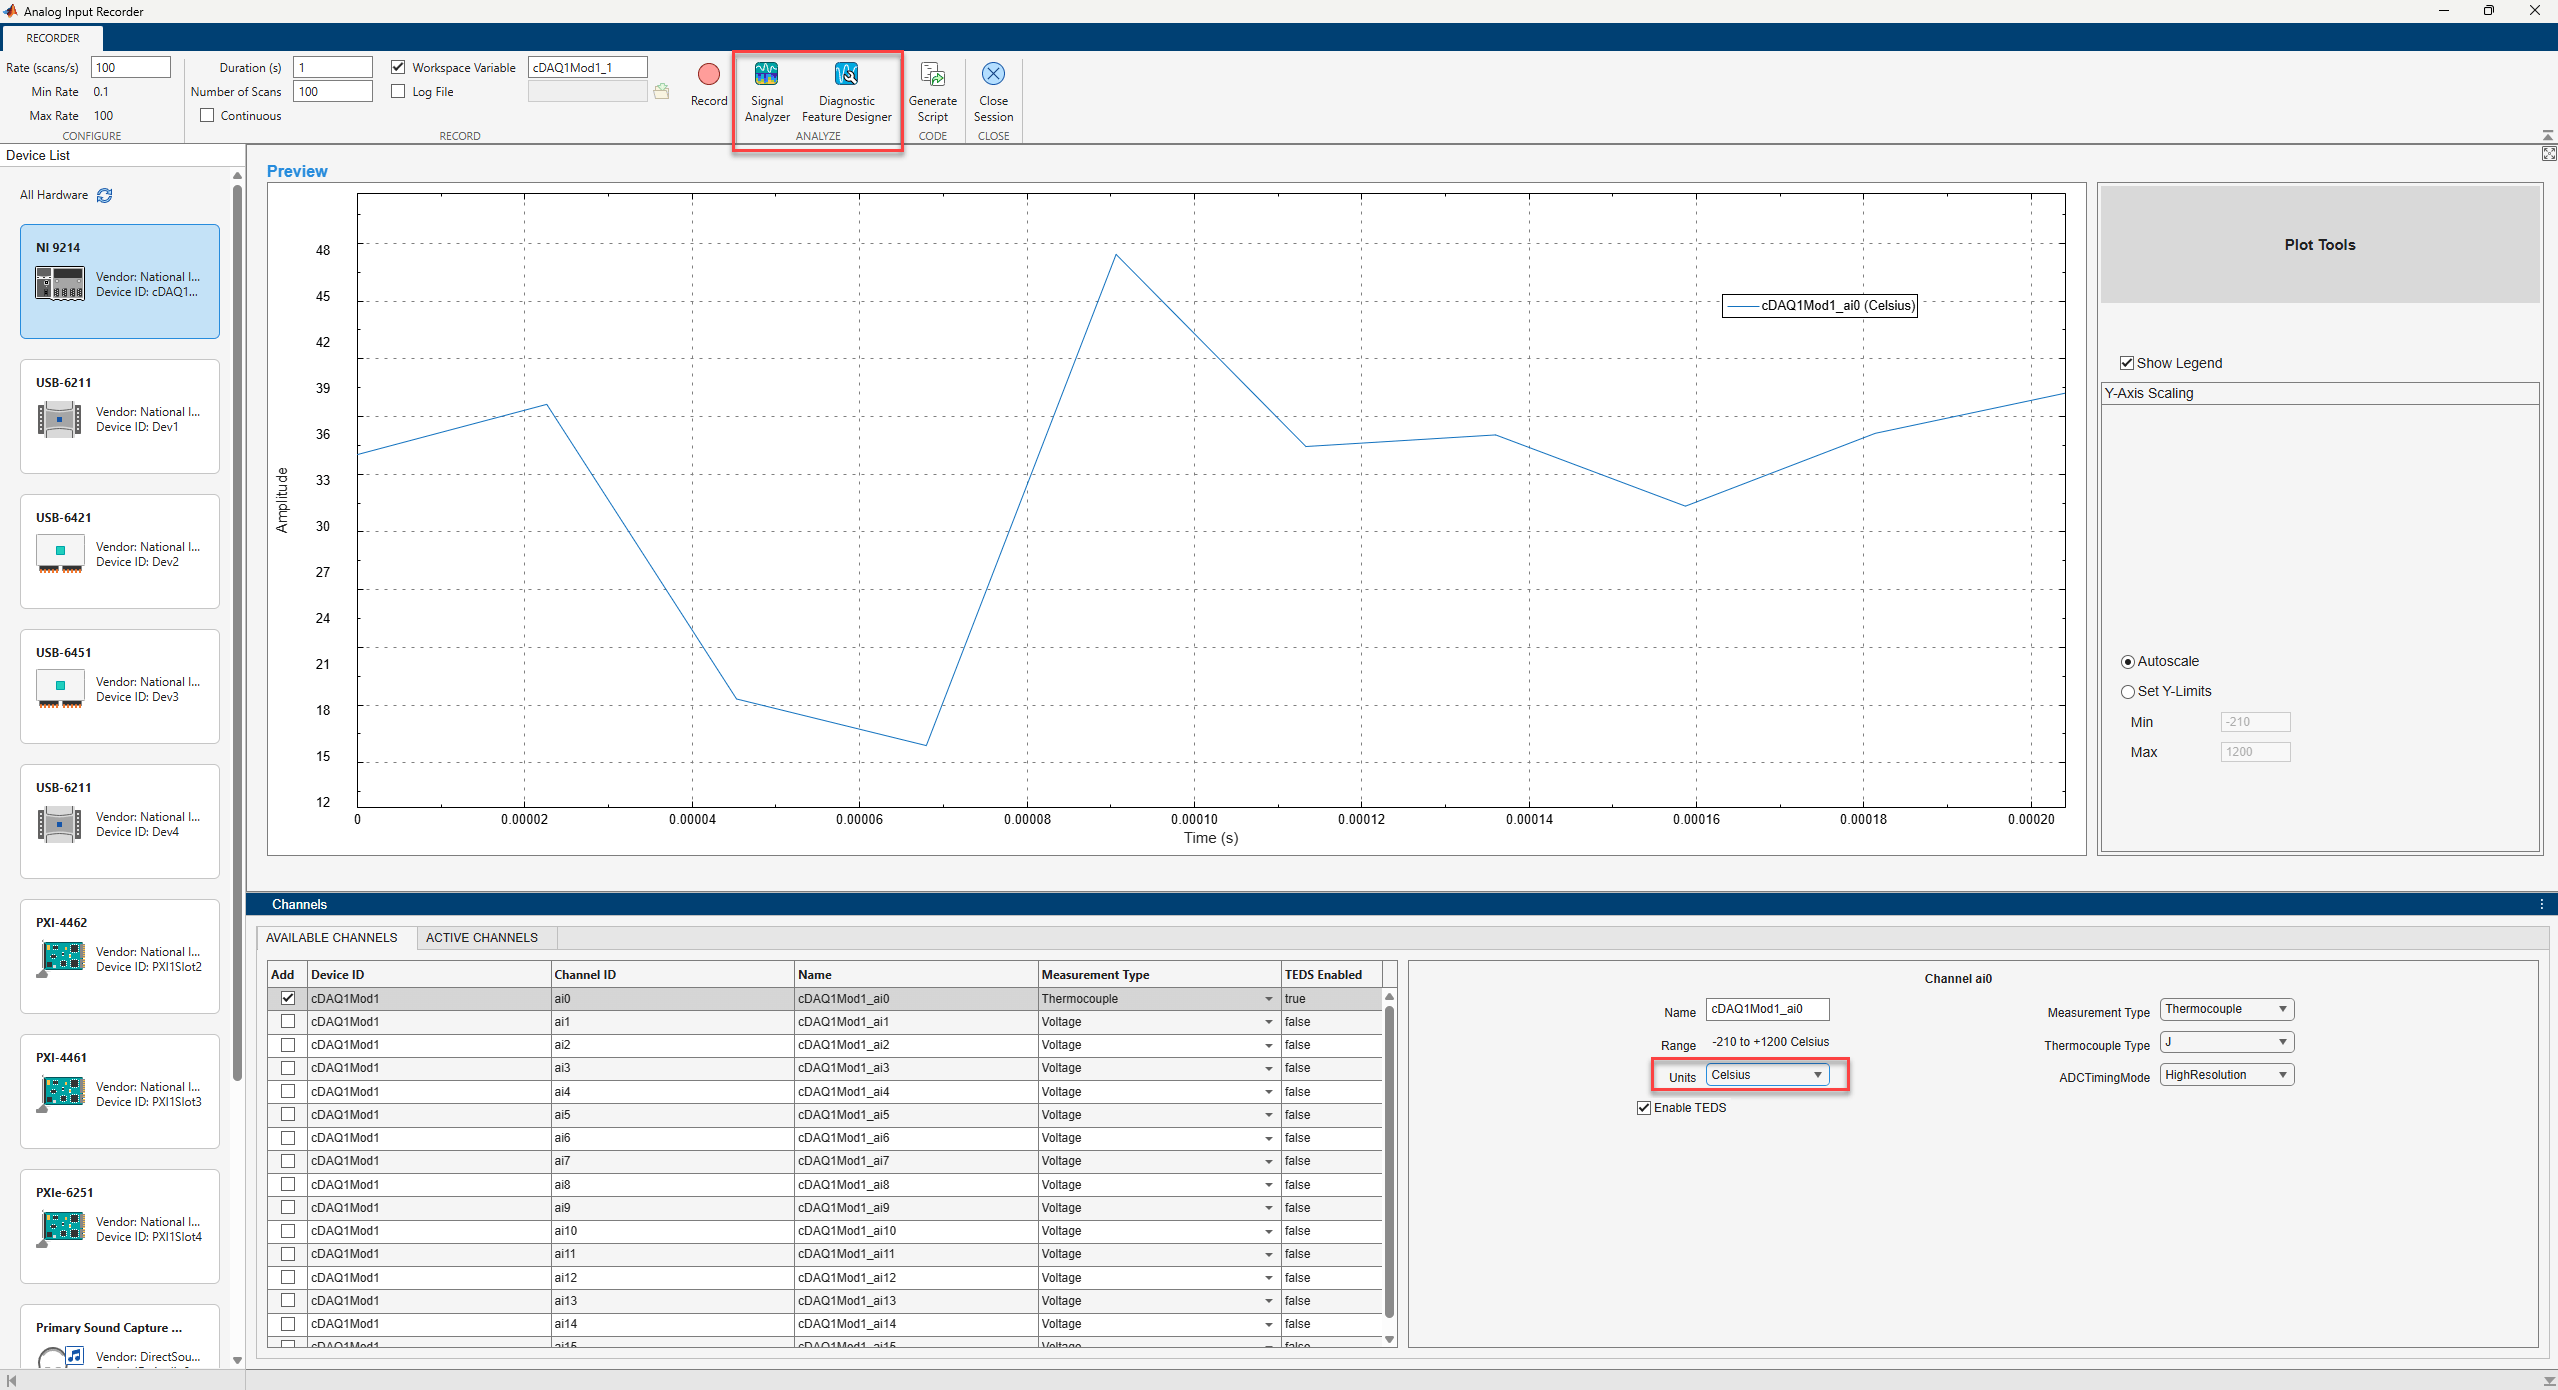2558x1390 pixels.
Task: Click the TEDS Enabled column header
Action: click(x=1332, y=975)
